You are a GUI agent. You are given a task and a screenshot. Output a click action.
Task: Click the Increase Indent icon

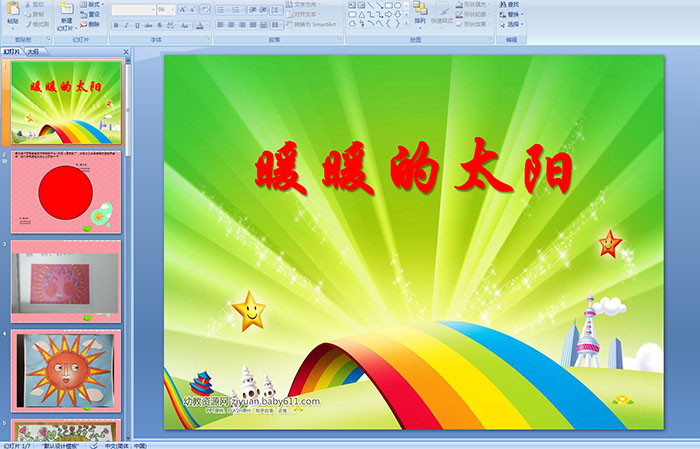(x=263, y=9)
